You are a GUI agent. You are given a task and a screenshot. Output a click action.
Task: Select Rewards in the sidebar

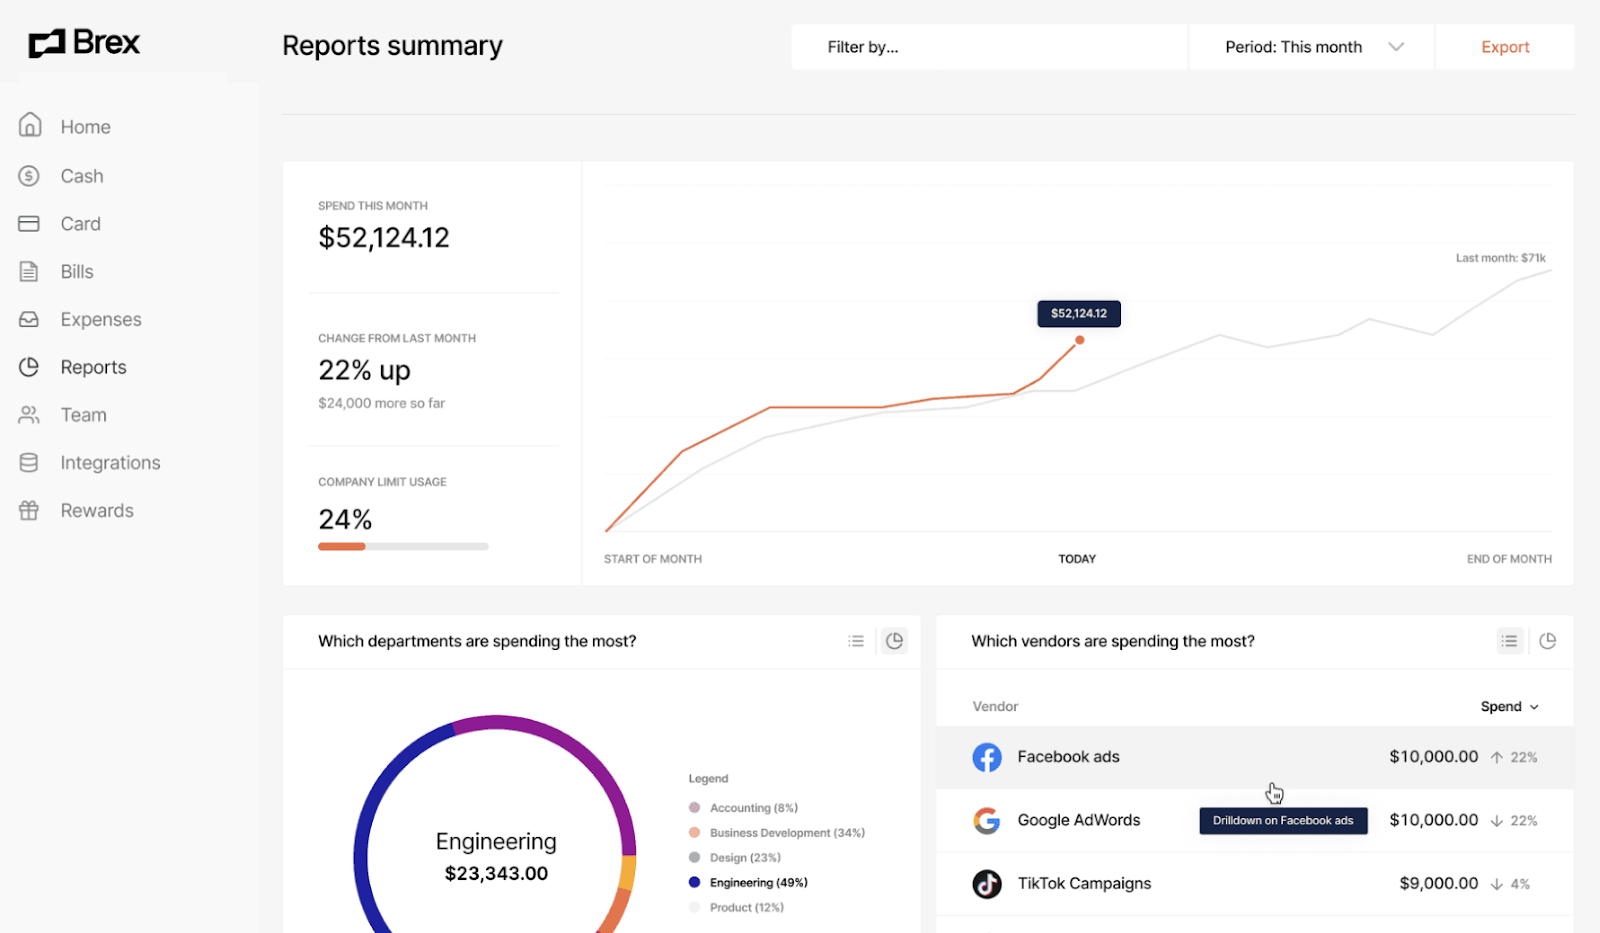point(97,510)
